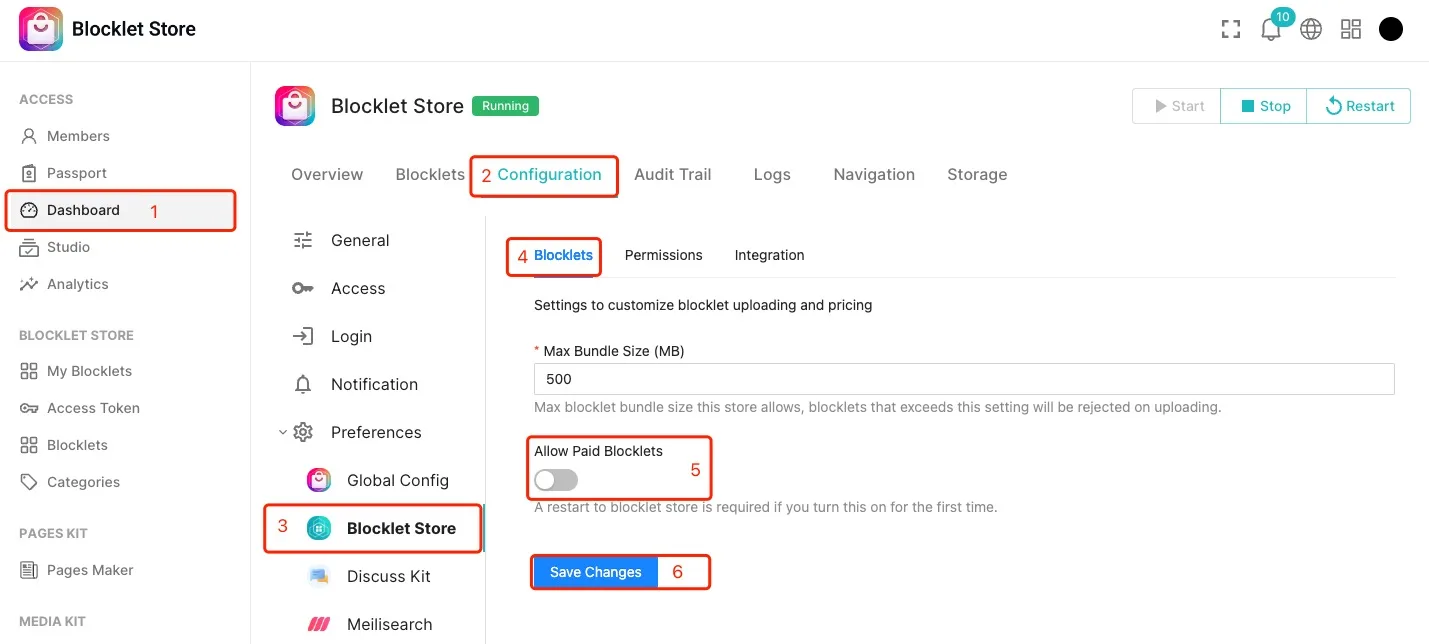This screenshot has width=1429, height=644.
Task: Open language globe icon
Action: coord(1311,29)
